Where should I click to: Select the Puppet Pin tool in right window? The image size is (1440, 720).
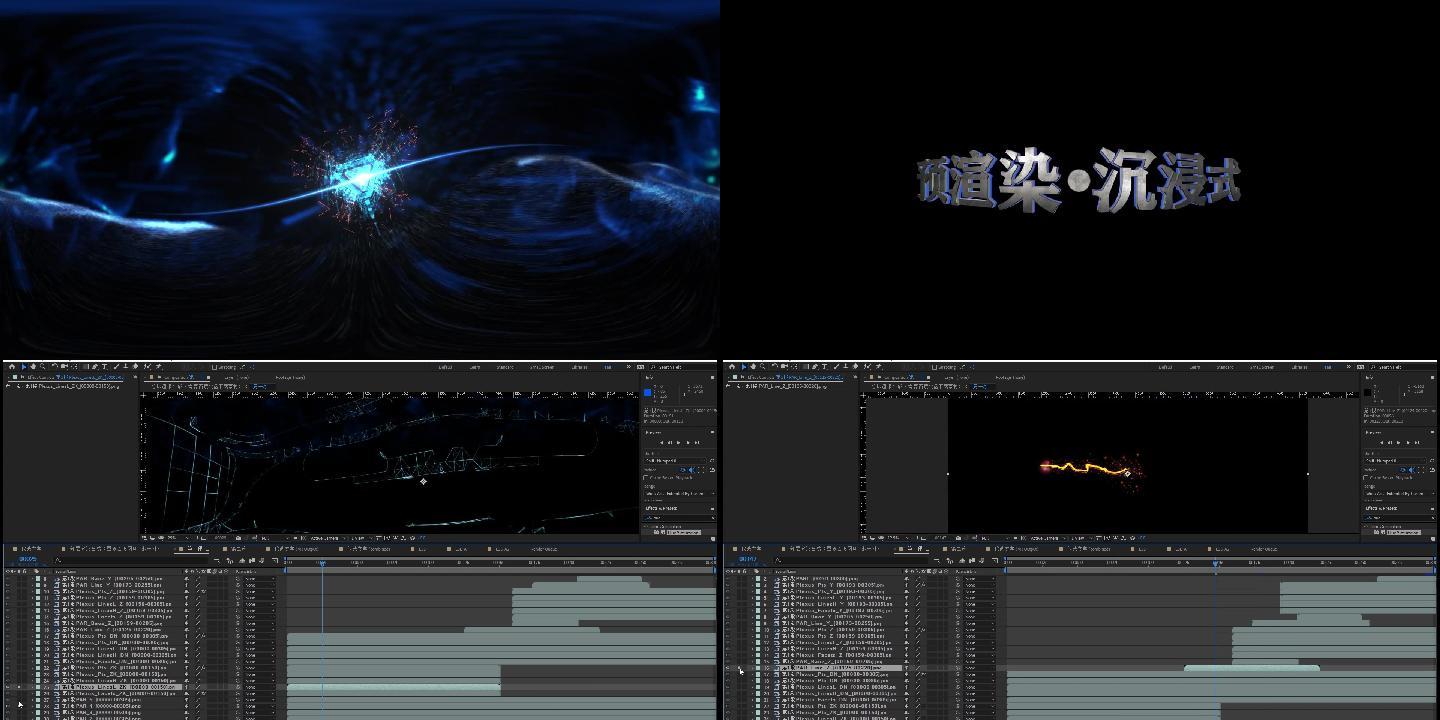coord(878,367)
